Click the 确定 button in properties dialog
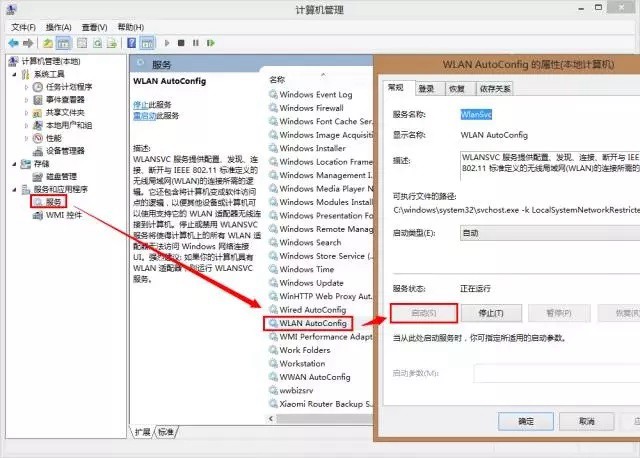 [526, 422]
